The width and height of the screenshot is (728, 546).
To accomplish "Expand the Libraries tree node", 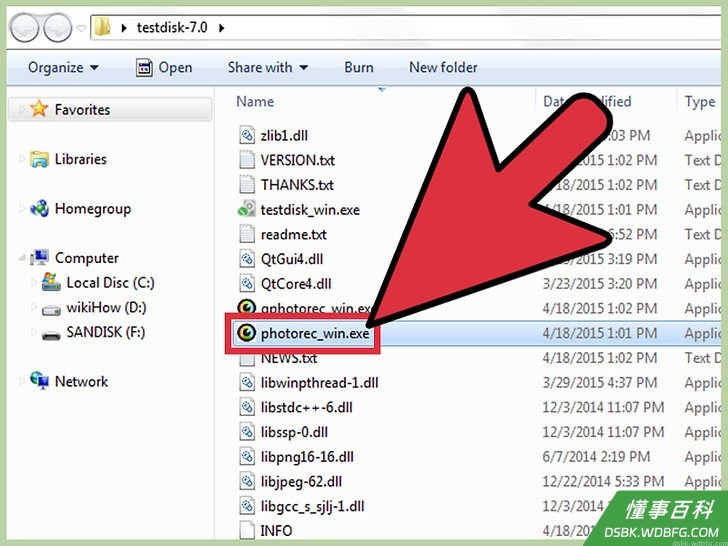I will pyautogui.click(x=21, y=159).
